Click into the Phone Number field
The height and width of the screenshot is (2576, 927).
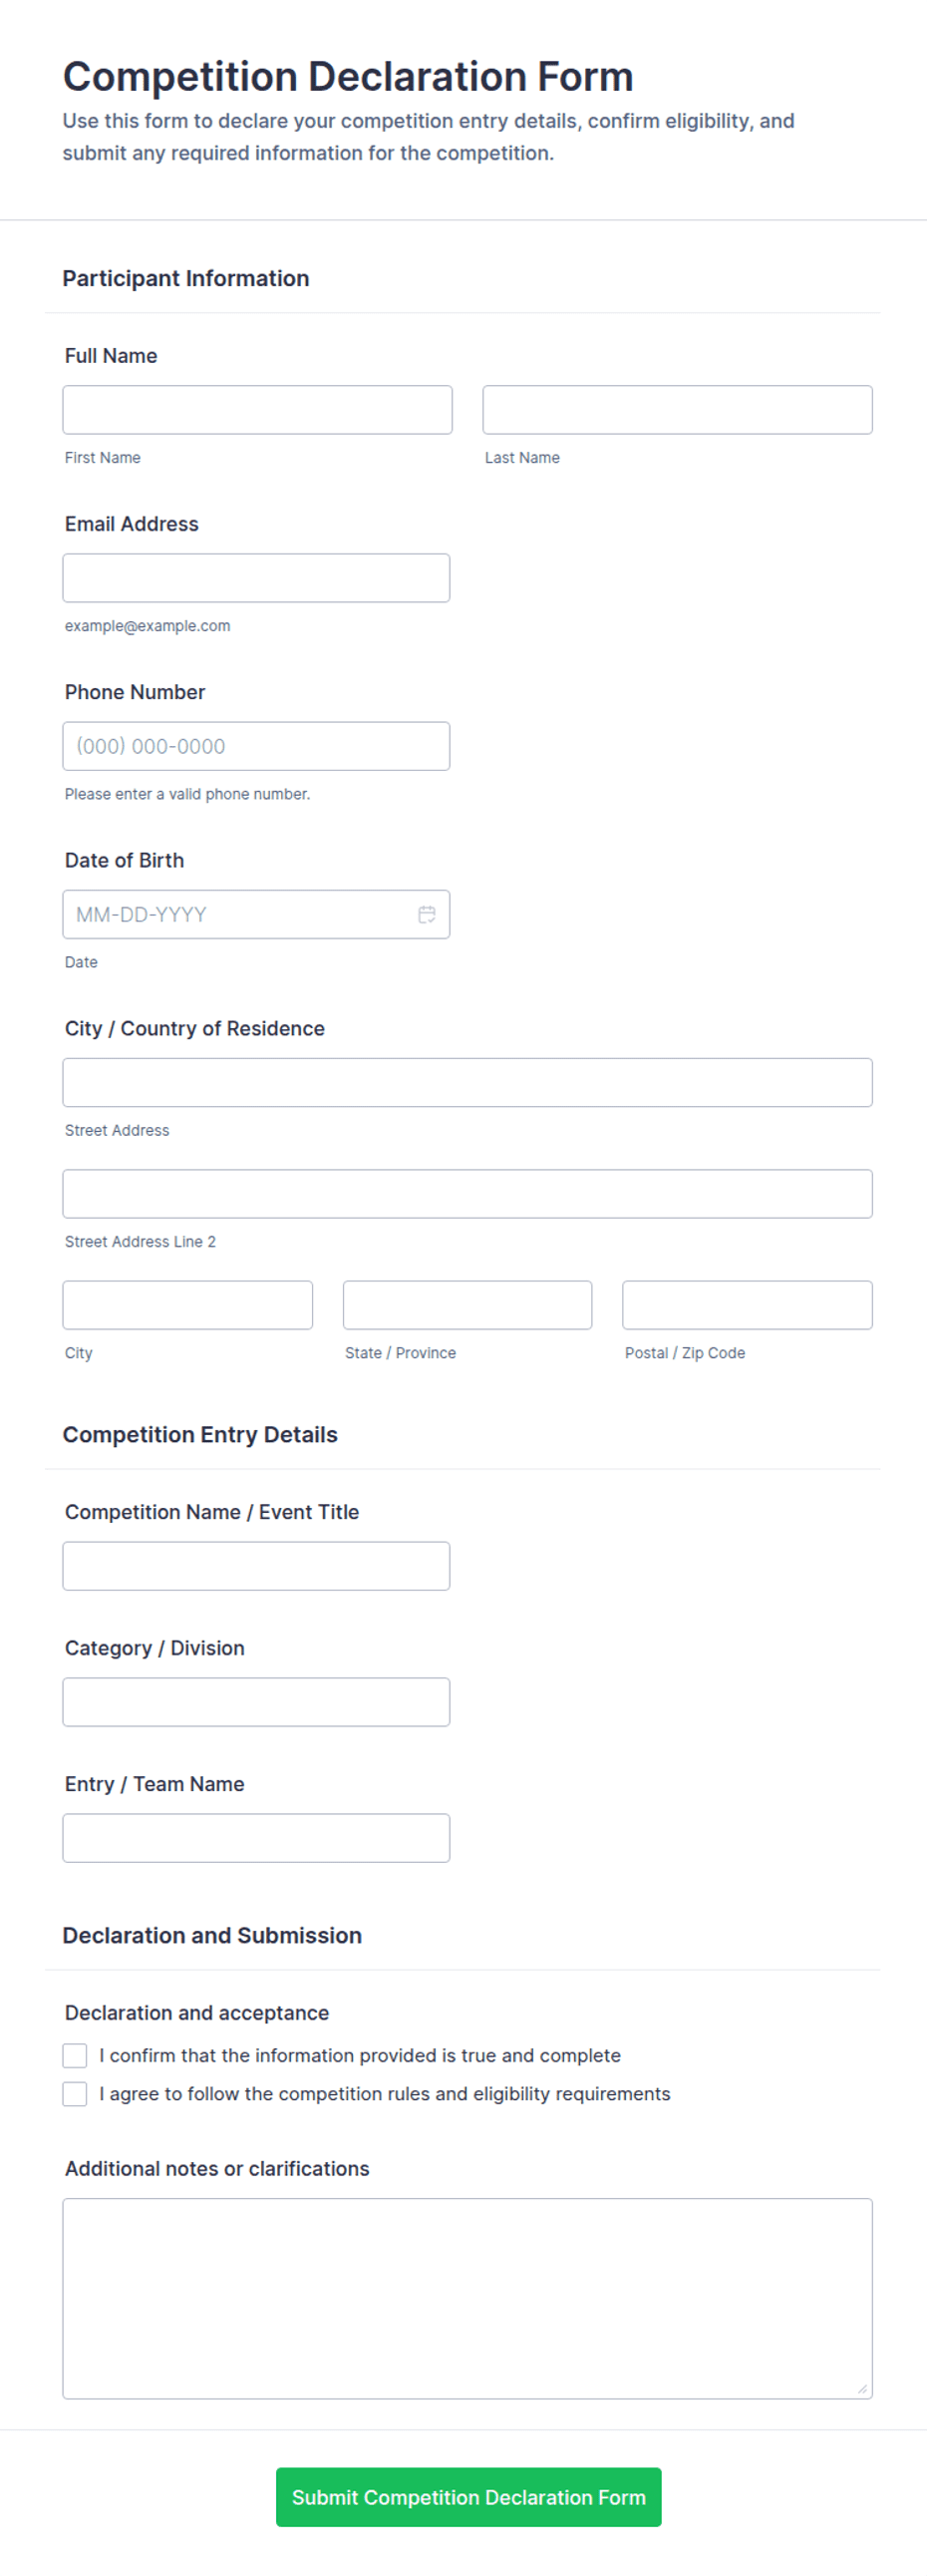(x=256, y=746)
